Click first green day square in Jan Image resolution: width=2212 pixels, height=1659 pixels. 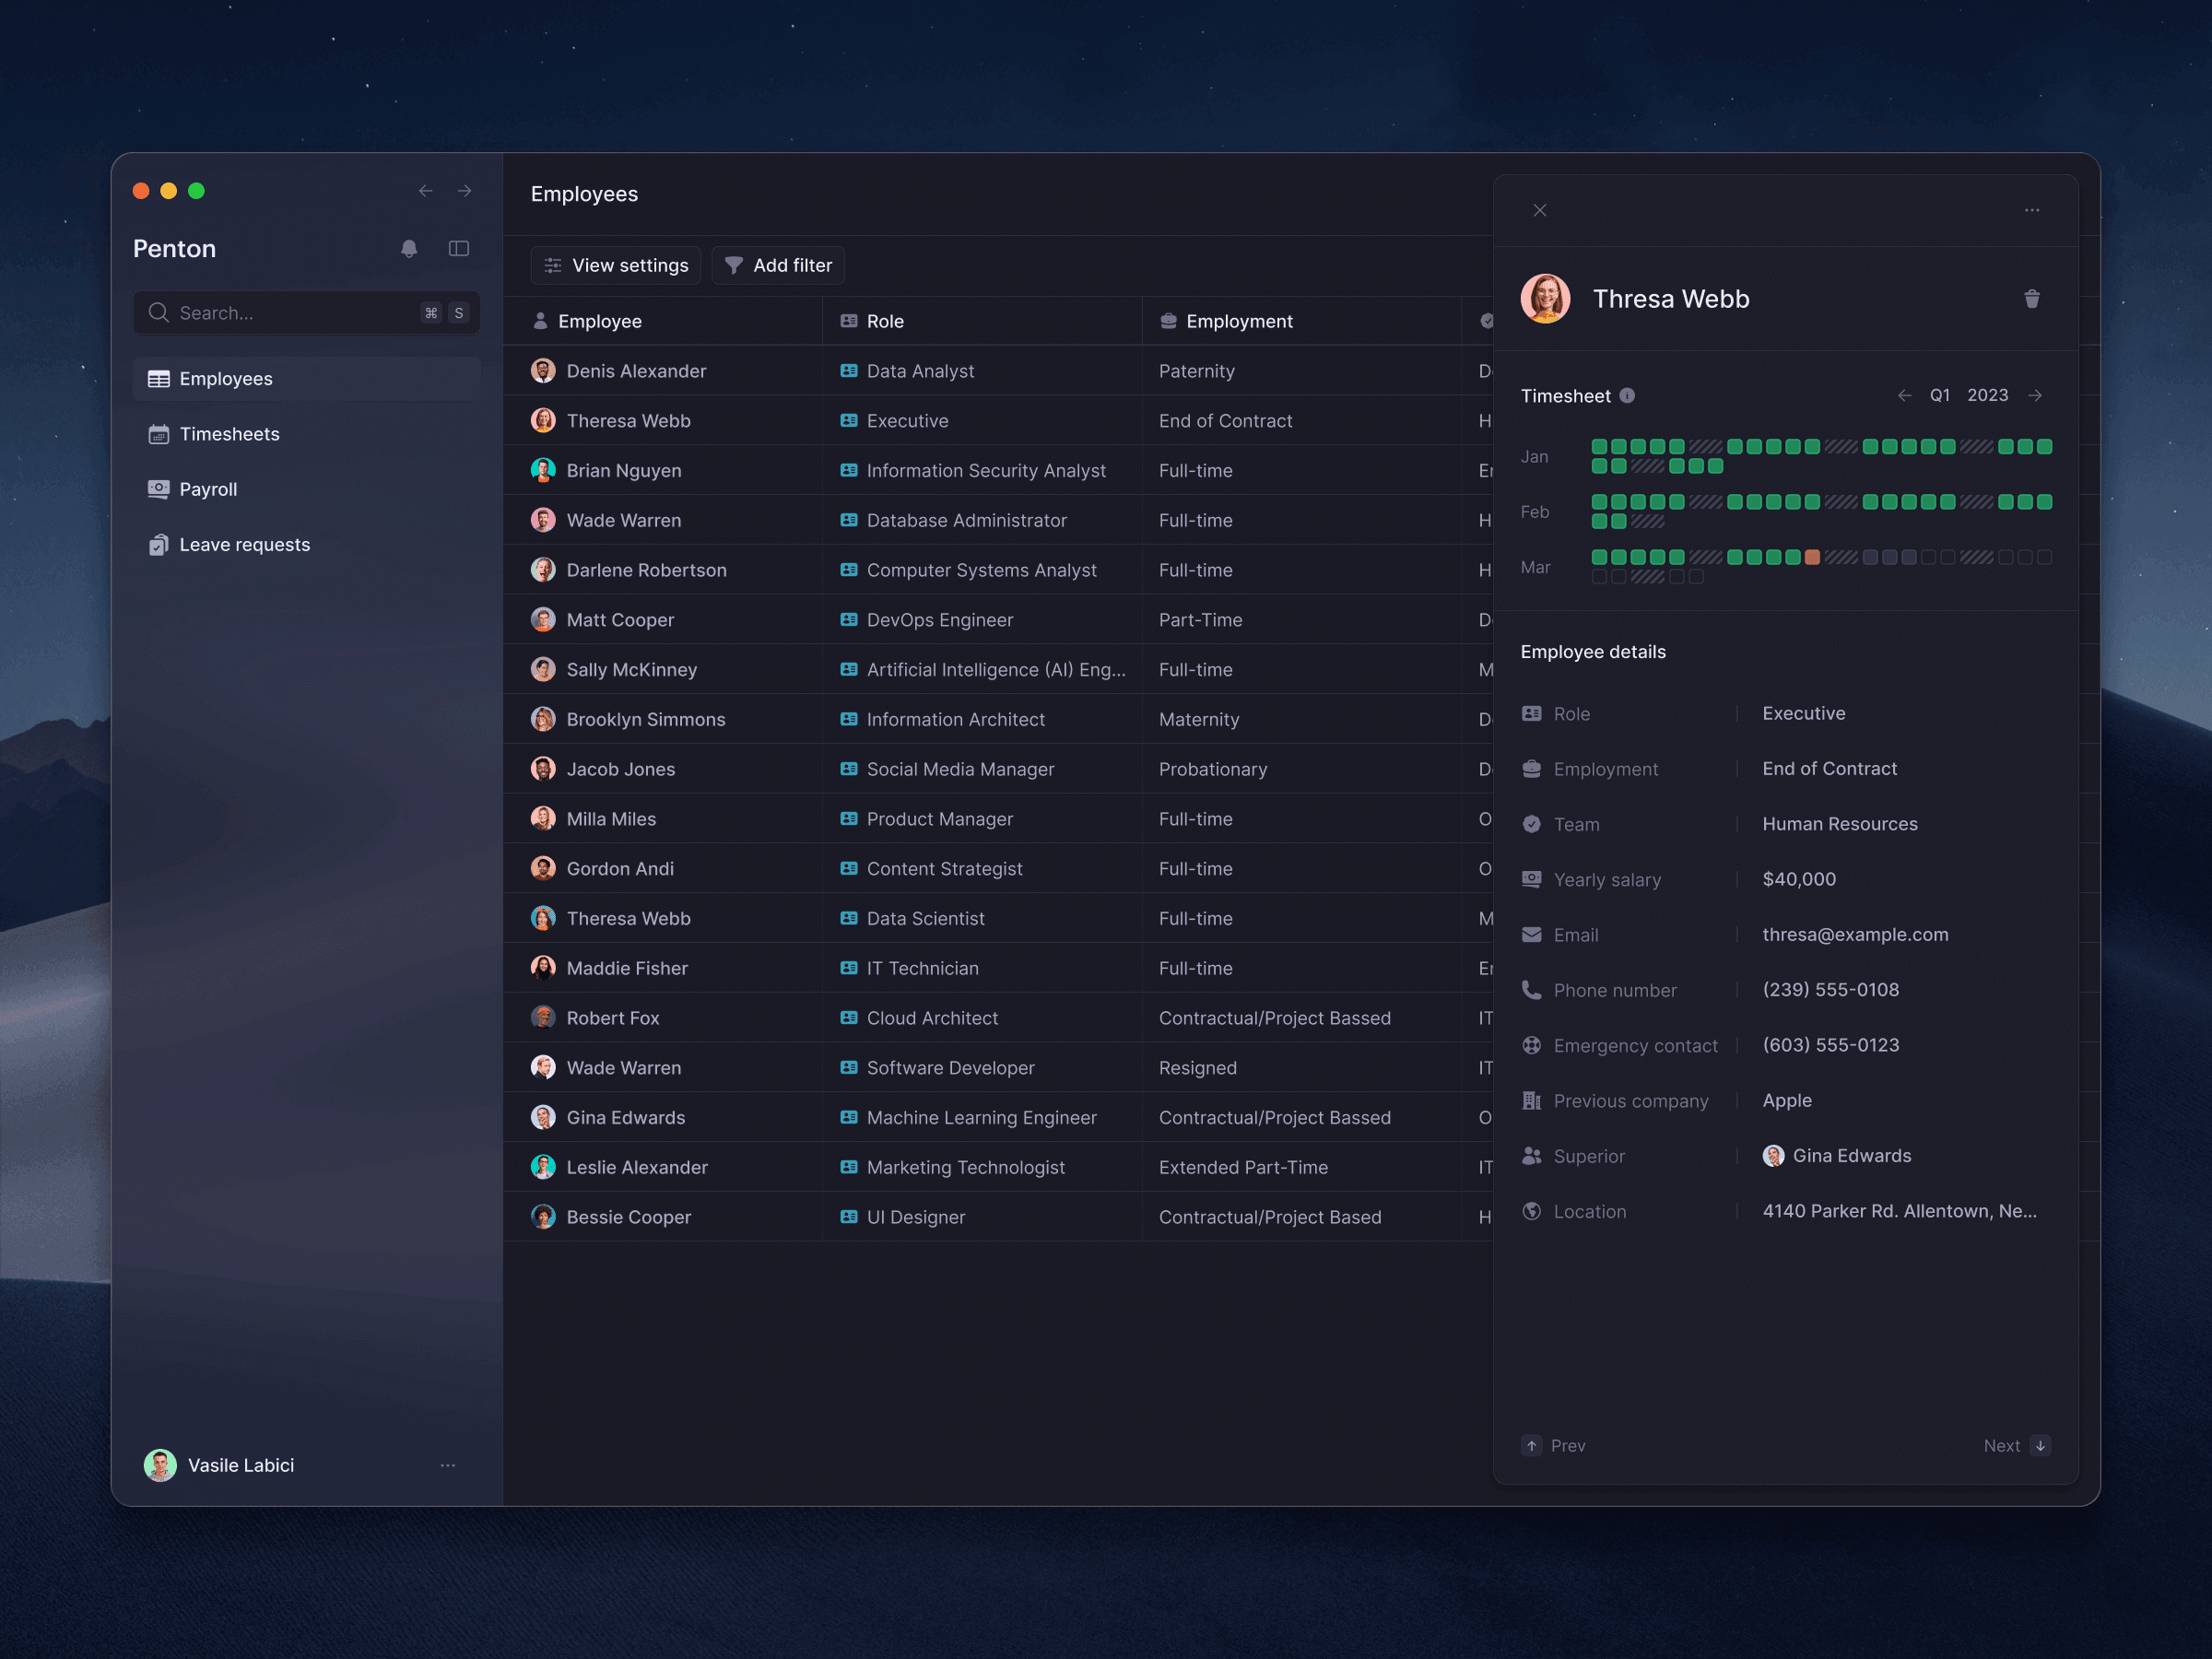[1599, 447]
